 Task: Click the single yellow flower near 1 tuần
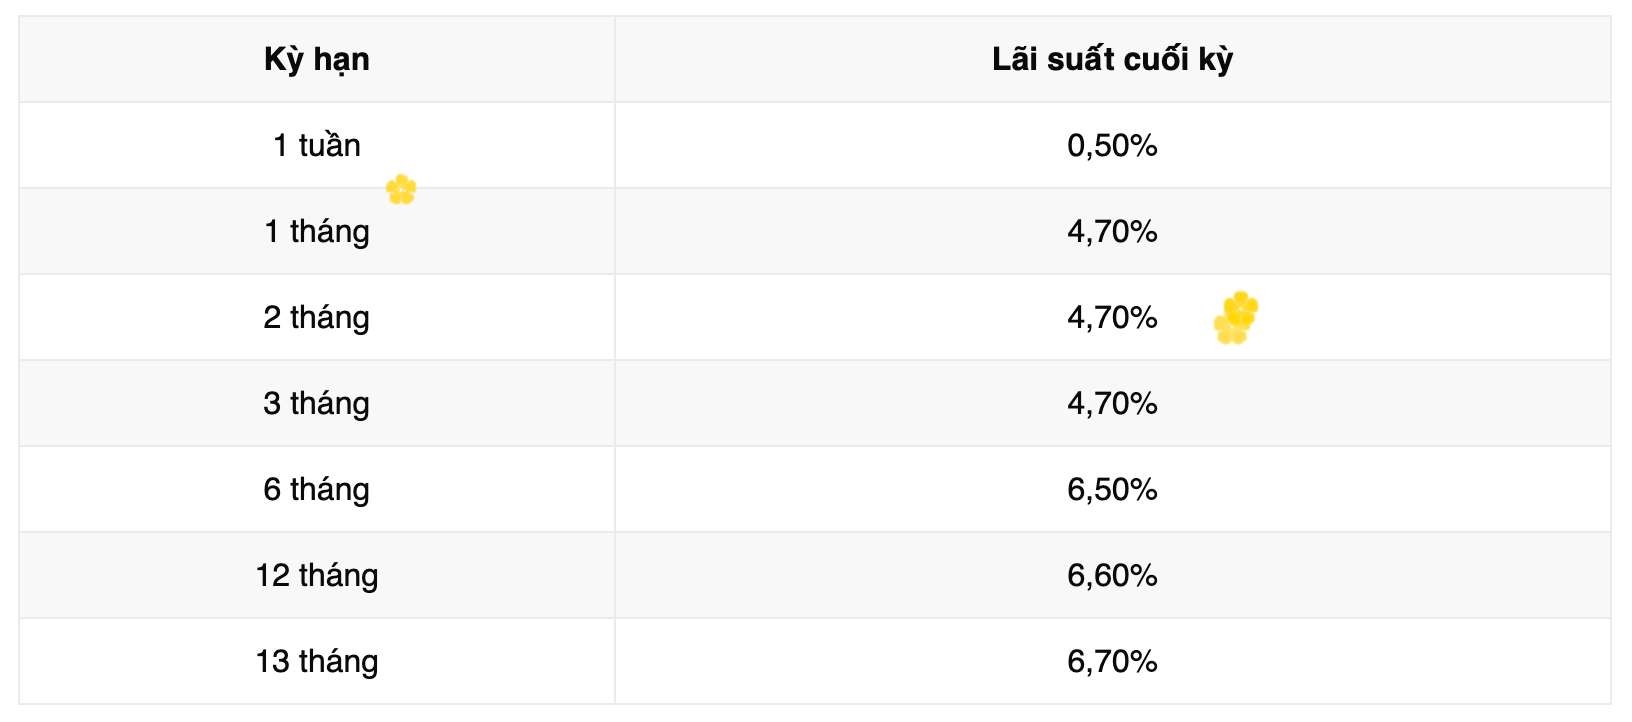point(401,189)
